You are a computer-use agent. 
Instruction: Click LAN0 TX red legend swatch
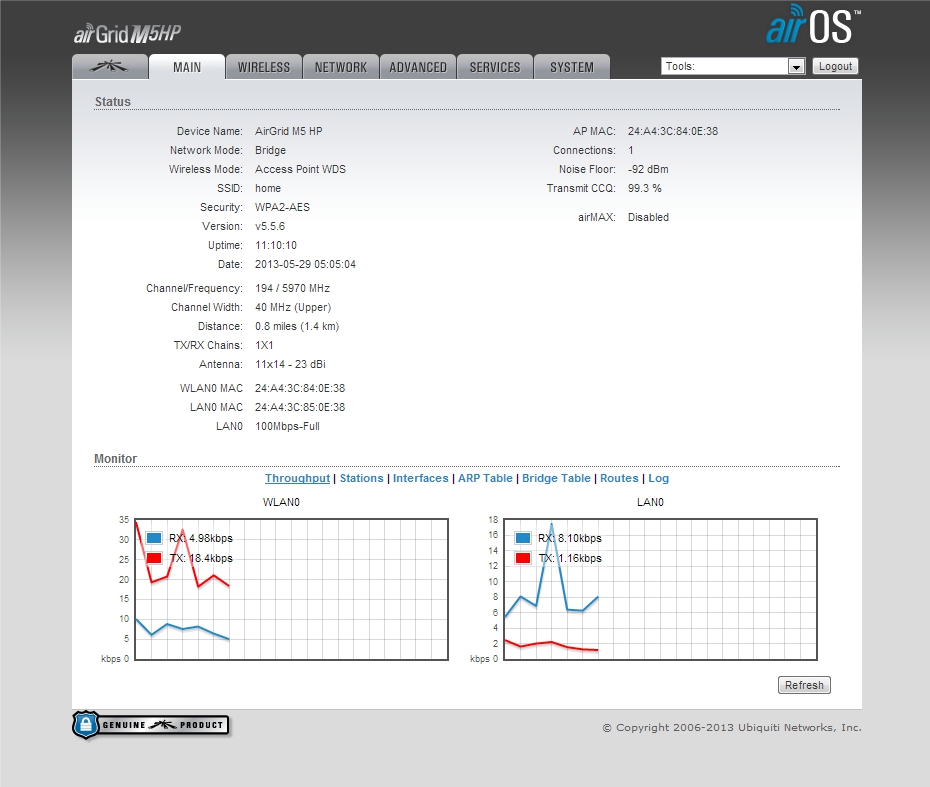click(x=523, y=558)
